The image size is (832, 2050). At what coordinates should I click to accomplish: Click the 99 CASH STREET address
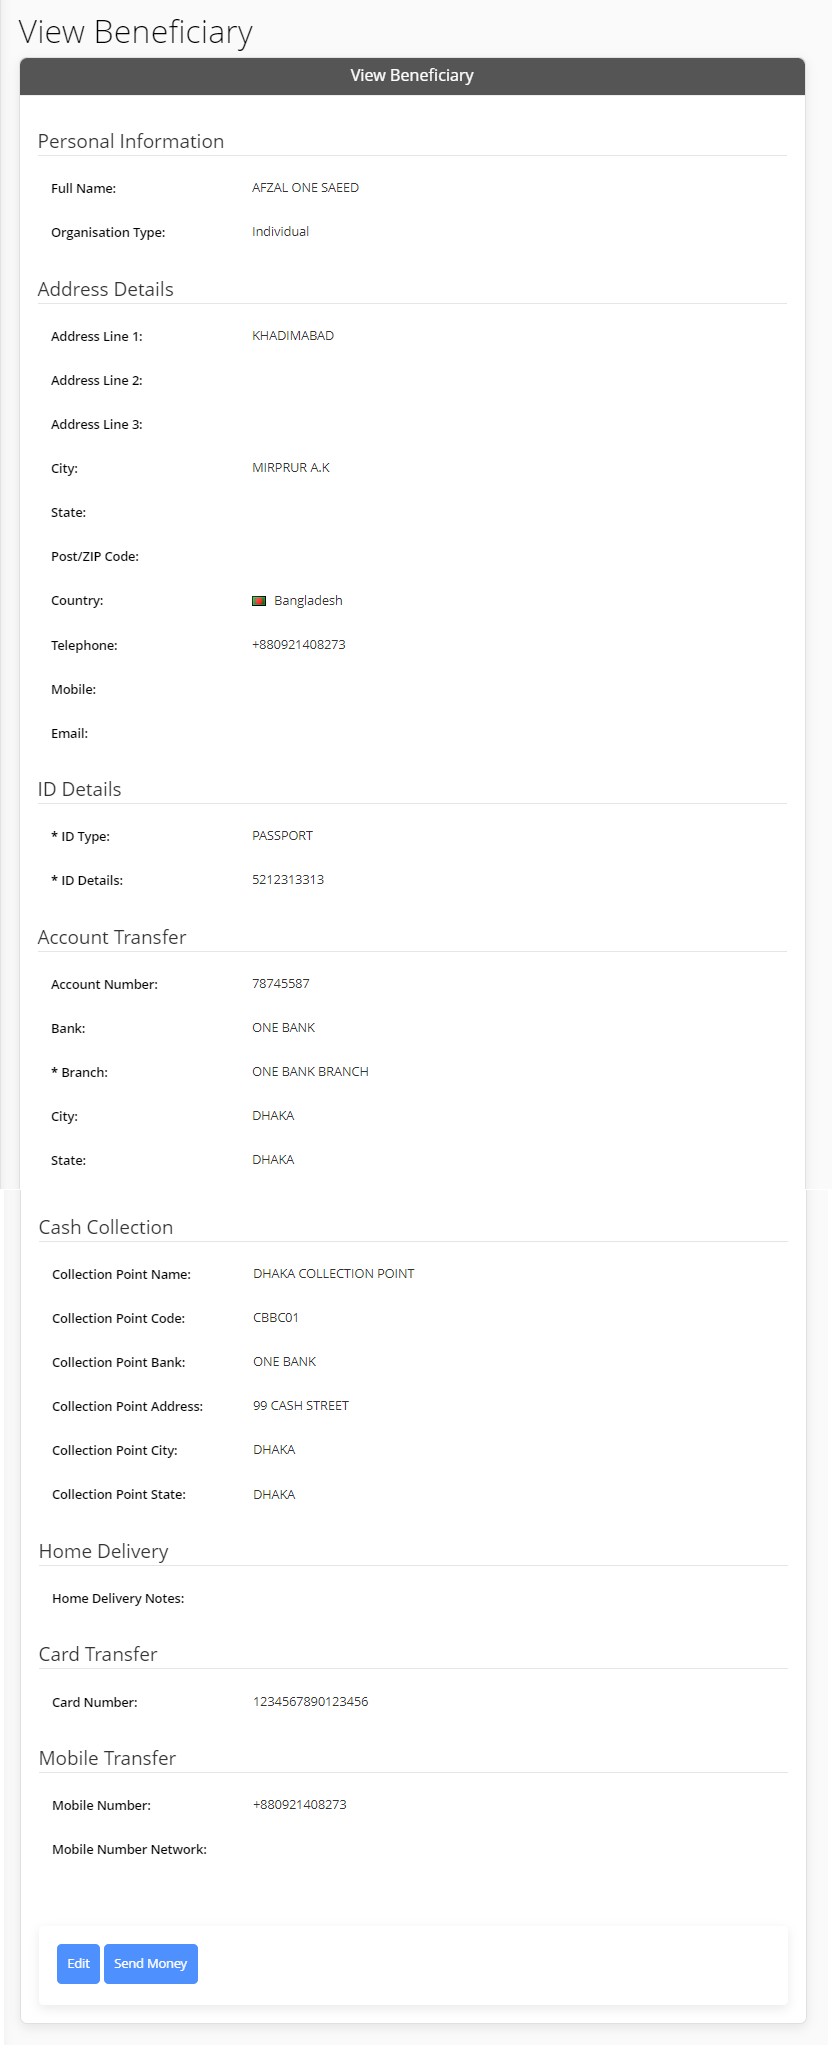[301, 1406]
